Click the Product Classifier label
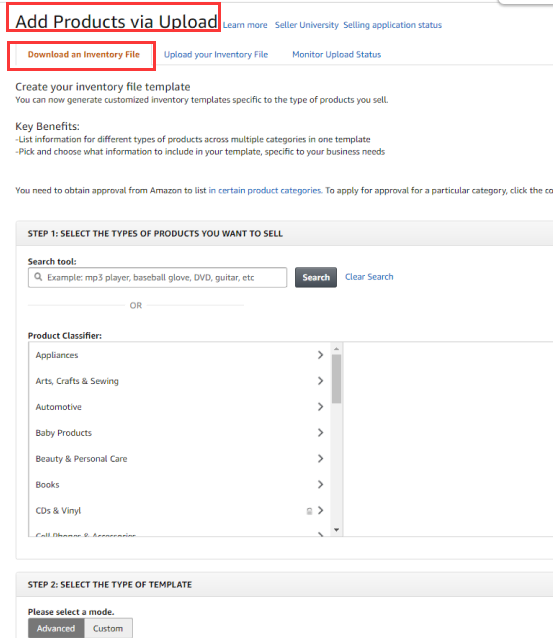Image resolution: width=553 pixels, height=638 pixels. point(65,336)
